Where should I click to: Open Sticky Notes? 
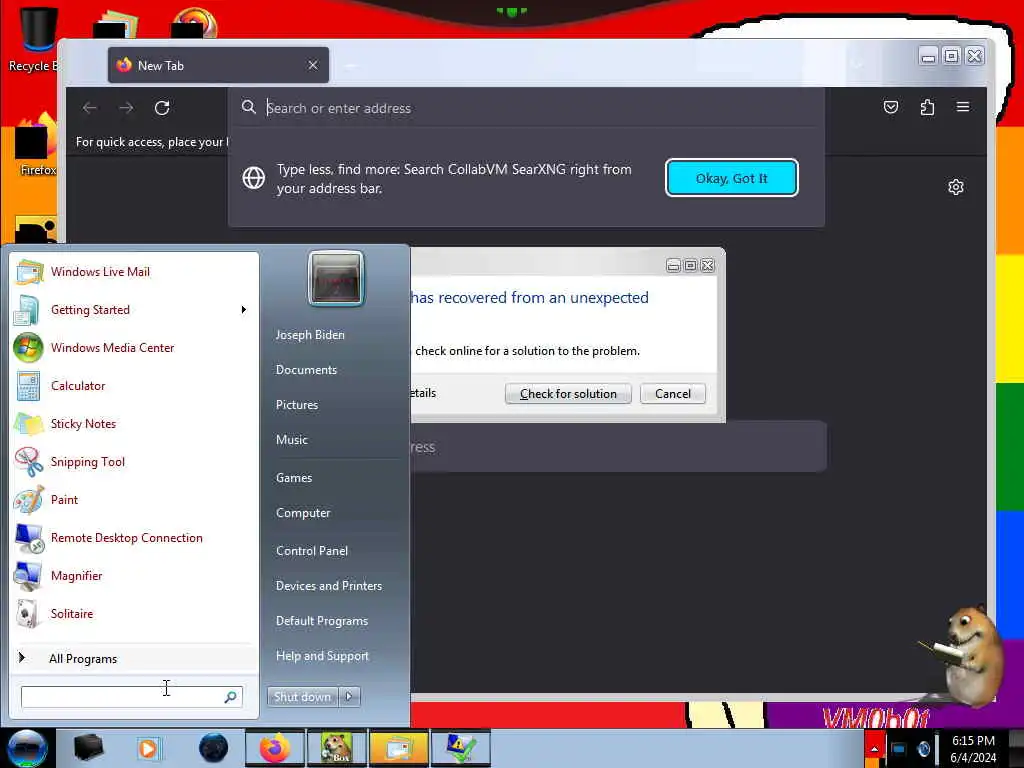[134, 423]
